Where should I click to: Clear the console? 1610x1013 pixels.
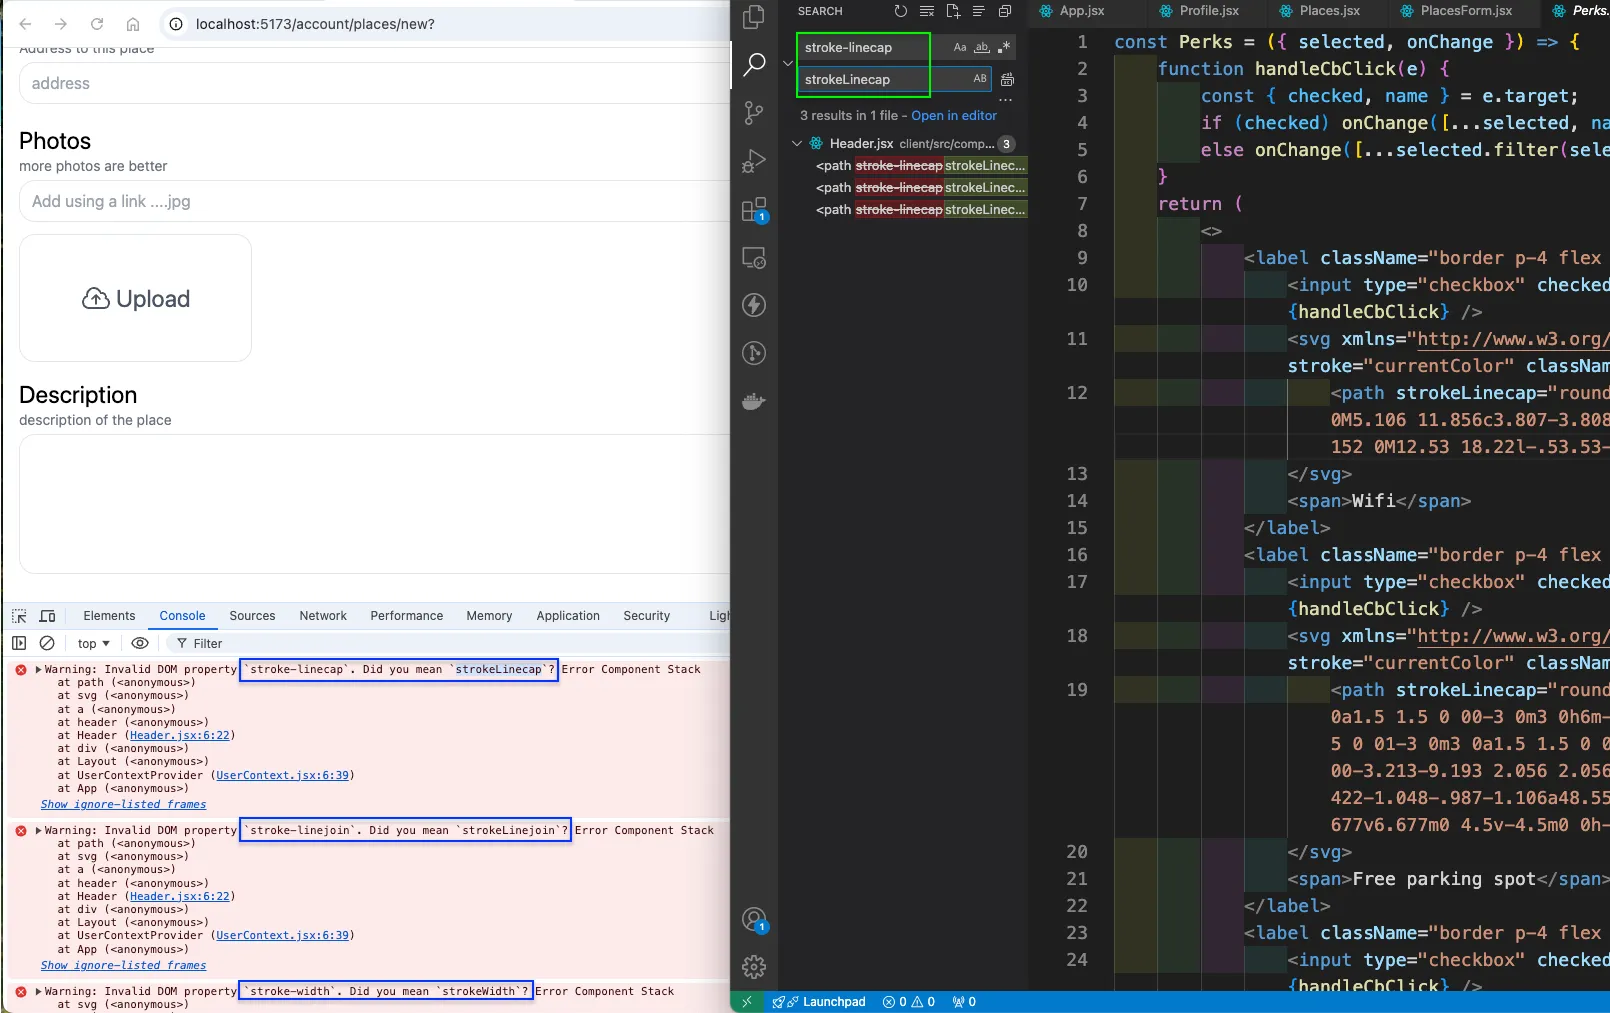47,643
